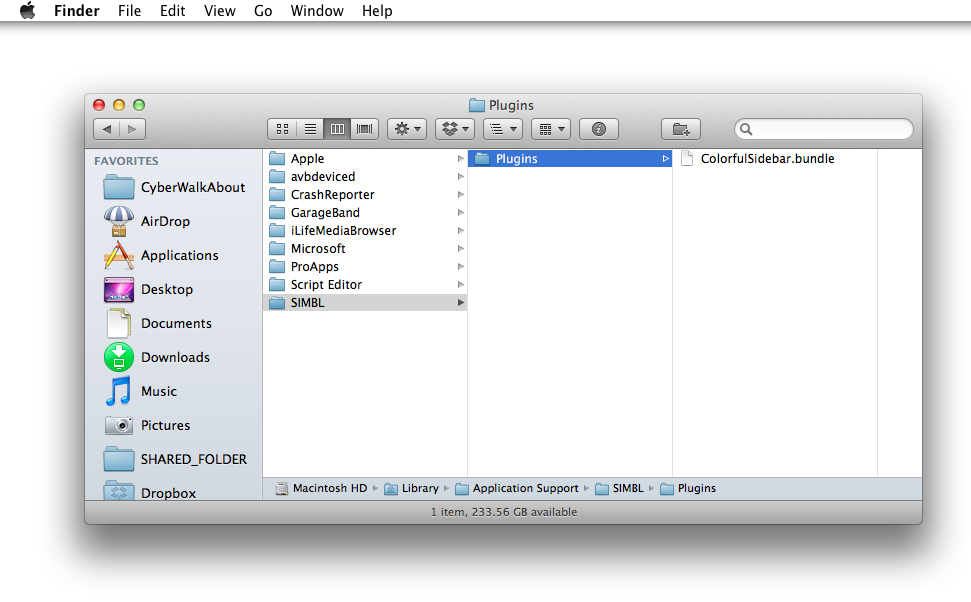Focus the Finder search field

click(x=824, y=129)
